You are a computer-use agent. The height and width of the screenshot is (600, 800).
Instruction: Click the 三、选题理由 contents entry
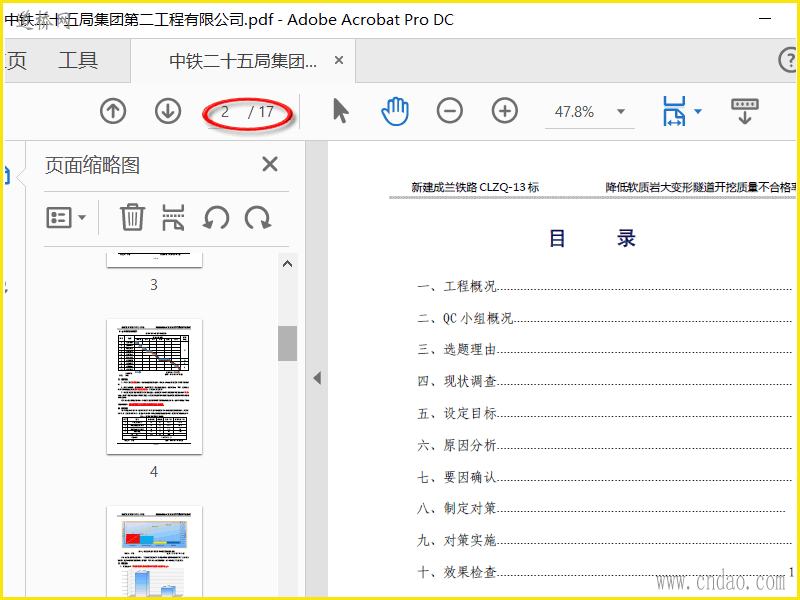pyautogui.click(x=604, y=349)
